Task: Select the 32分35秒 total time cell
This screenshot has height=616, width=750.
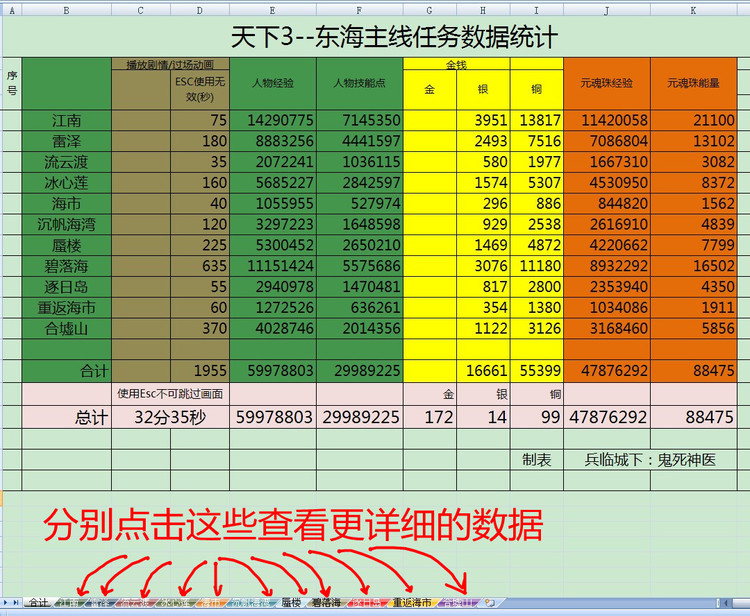Action: coord(170,418)
